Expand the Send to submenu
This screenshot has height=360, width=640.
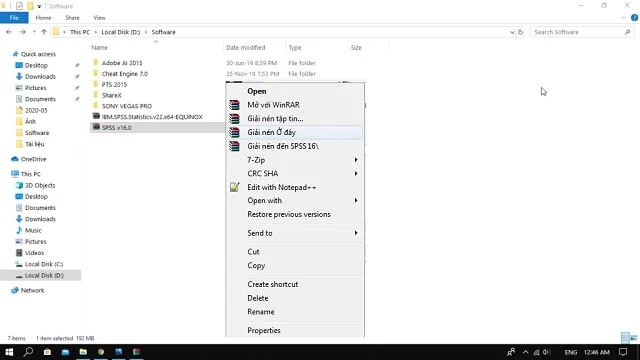(294, 233)
